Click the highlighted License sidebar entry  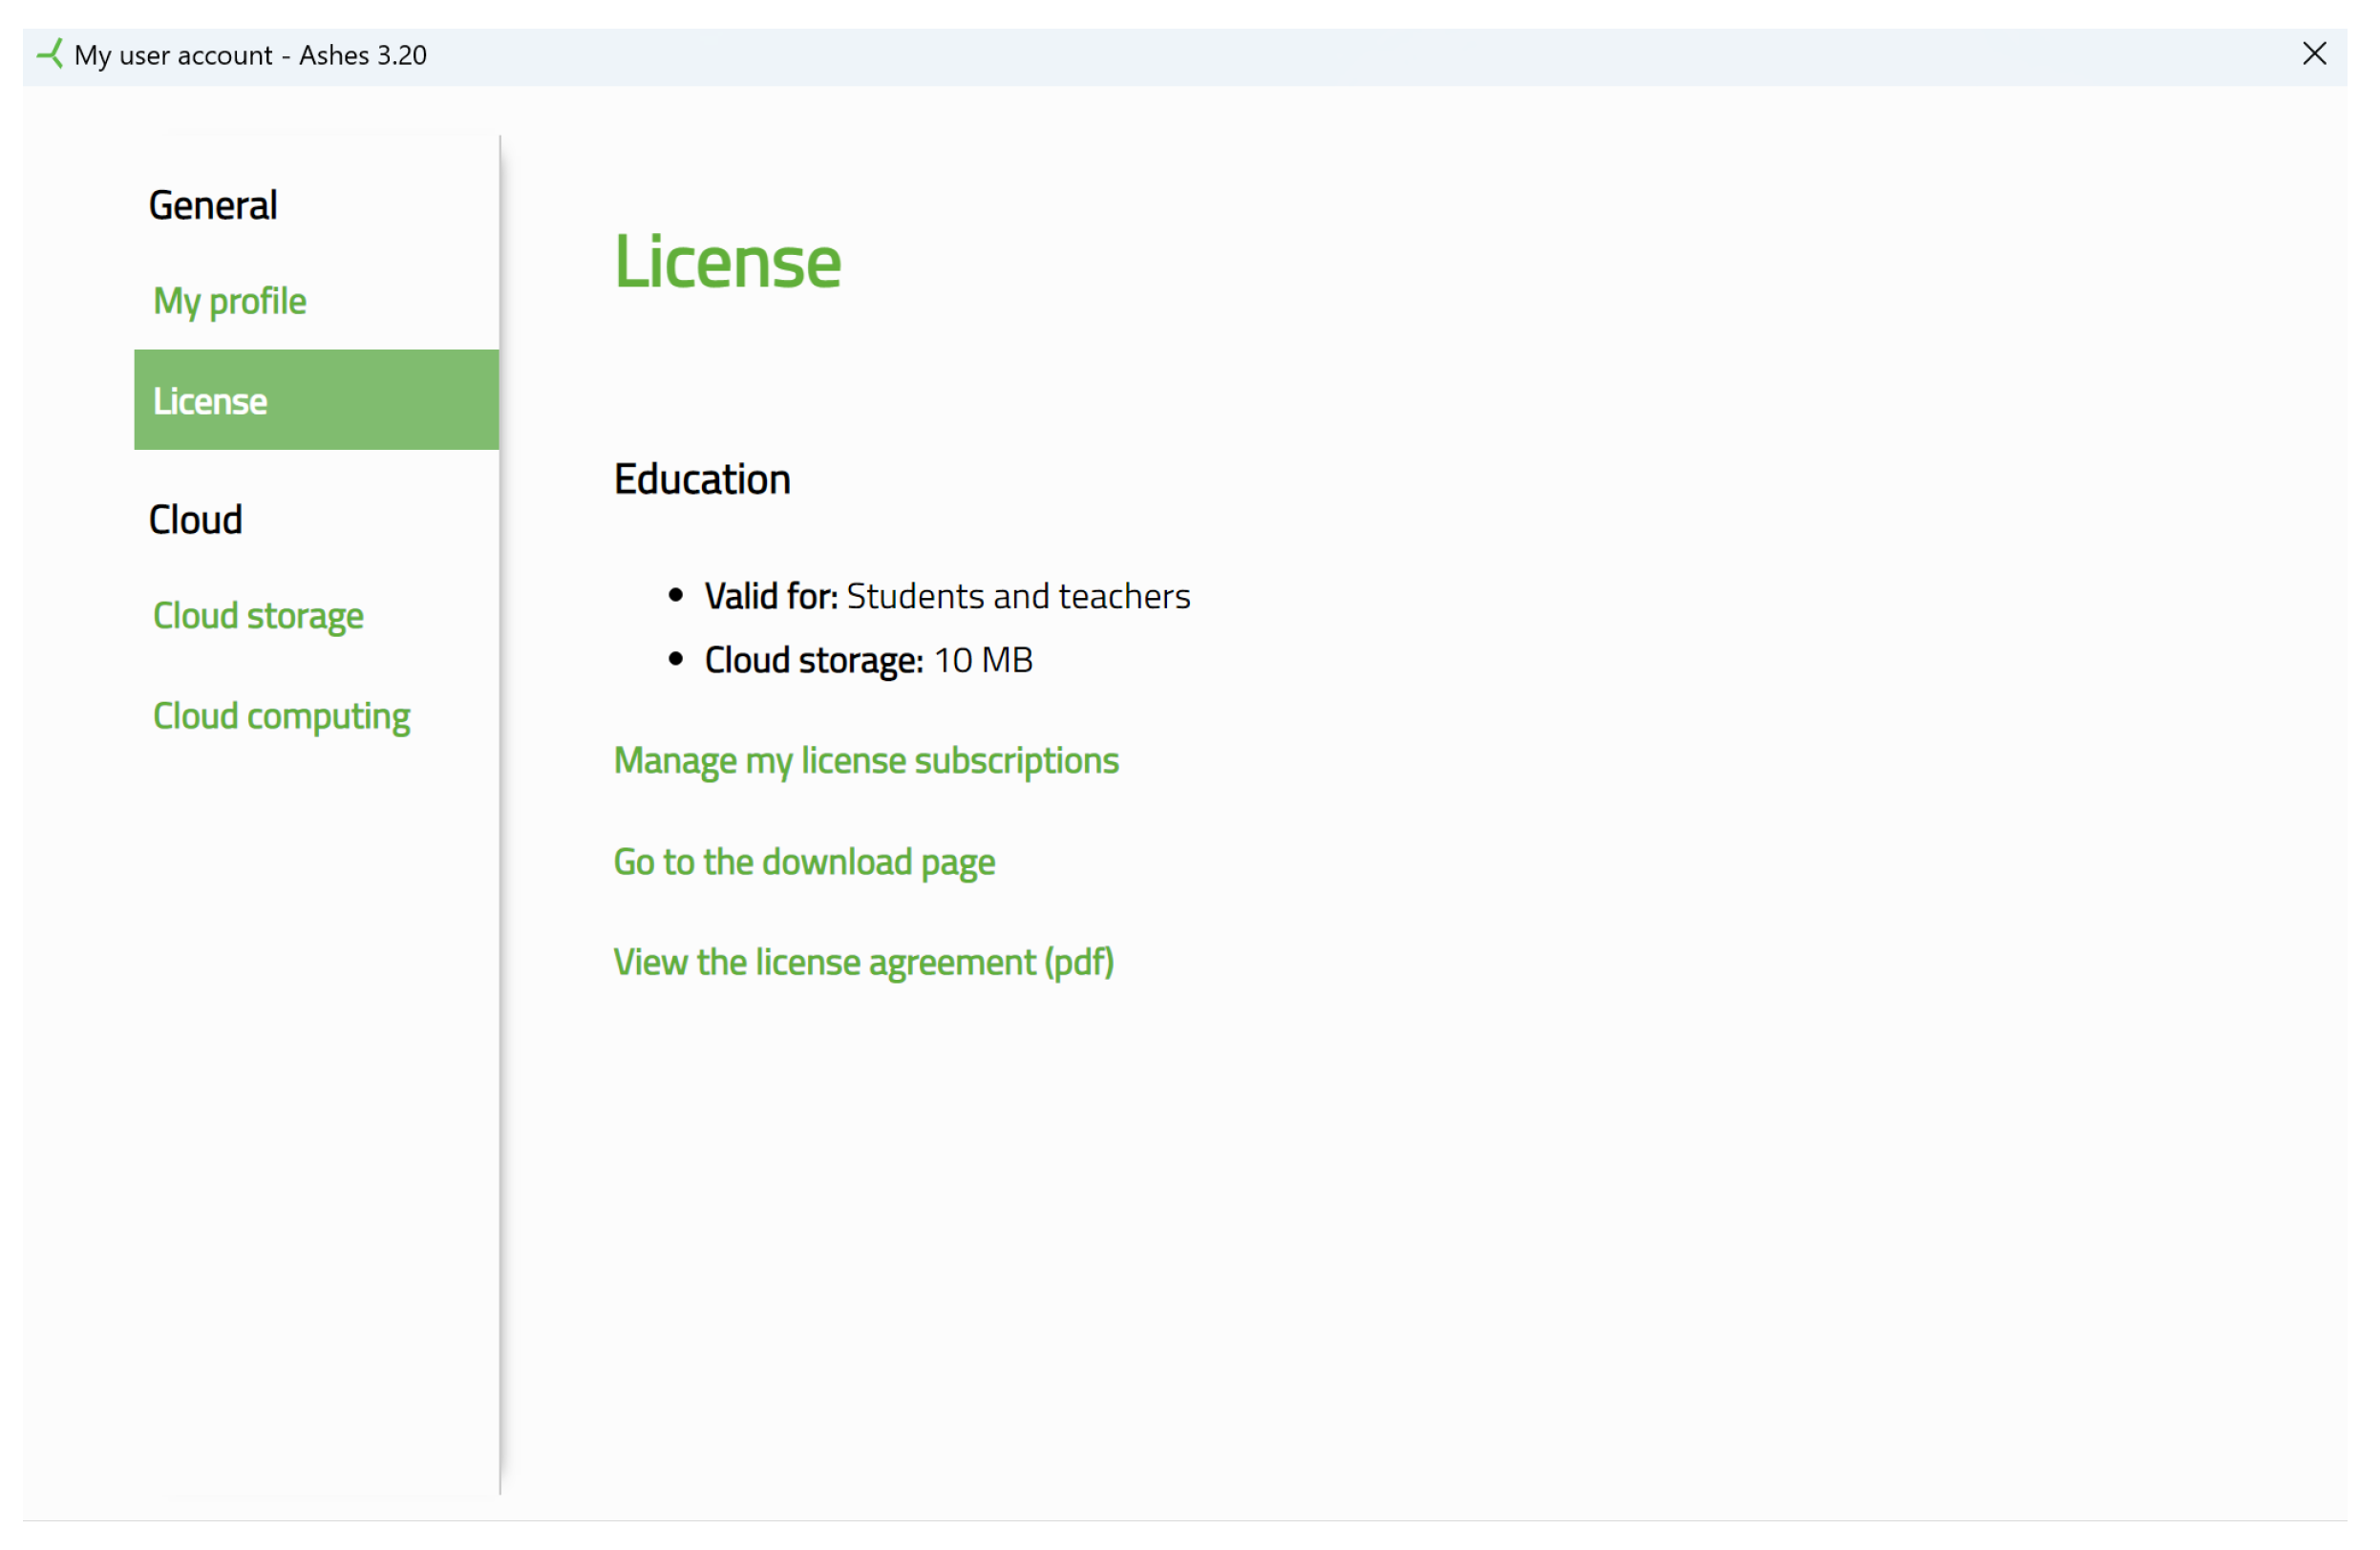point(315,400)
